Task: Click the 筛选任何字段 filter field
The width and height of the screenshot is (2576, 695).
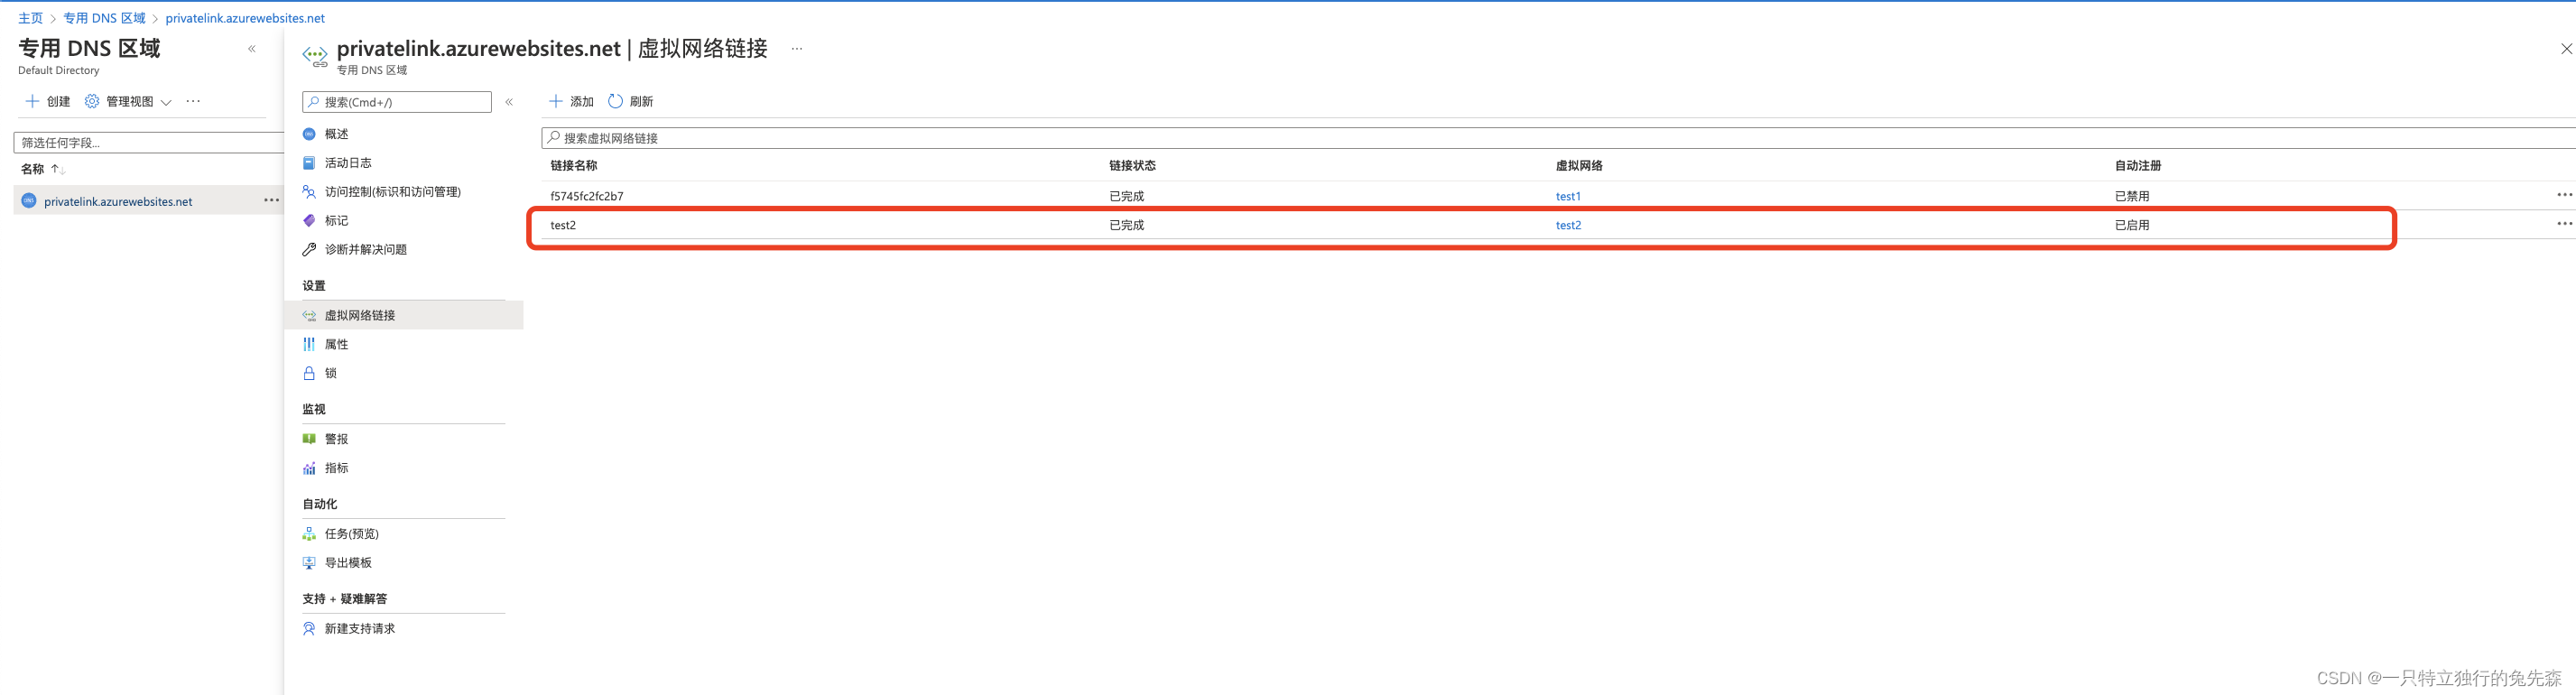Action: pos(149,142)
